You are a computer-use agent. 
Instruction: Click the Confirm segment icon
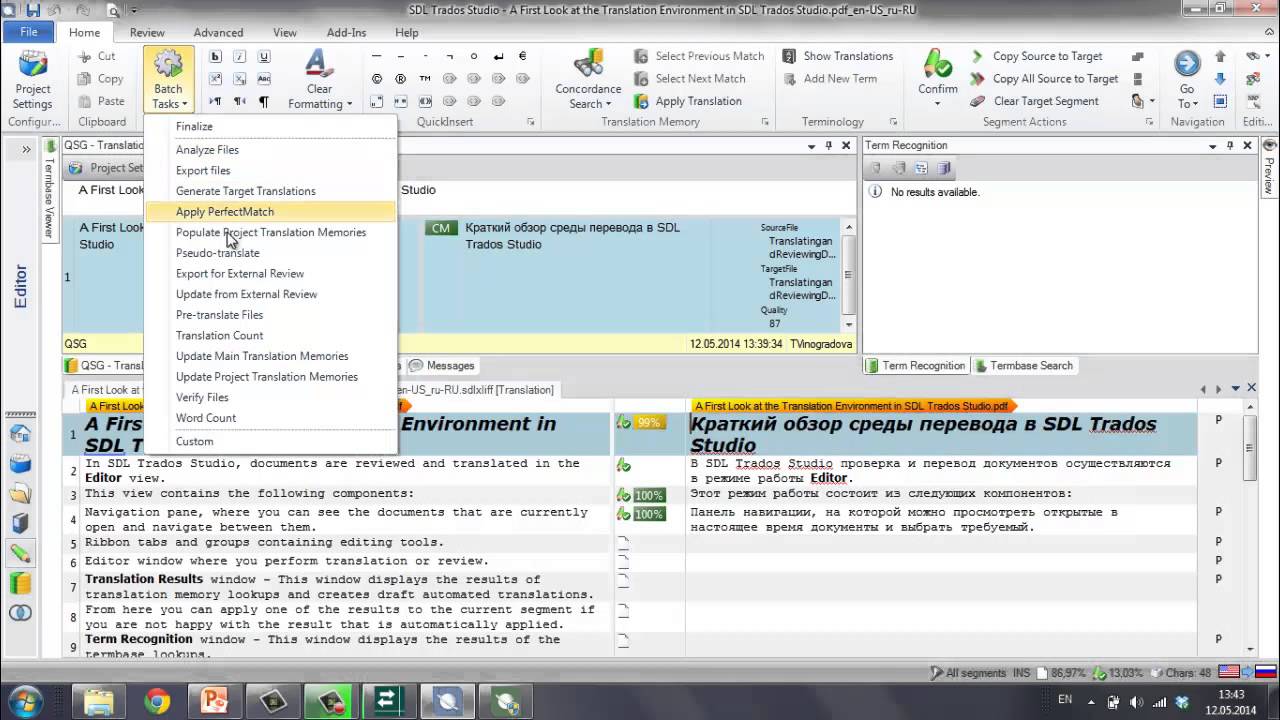pos(938,65)
